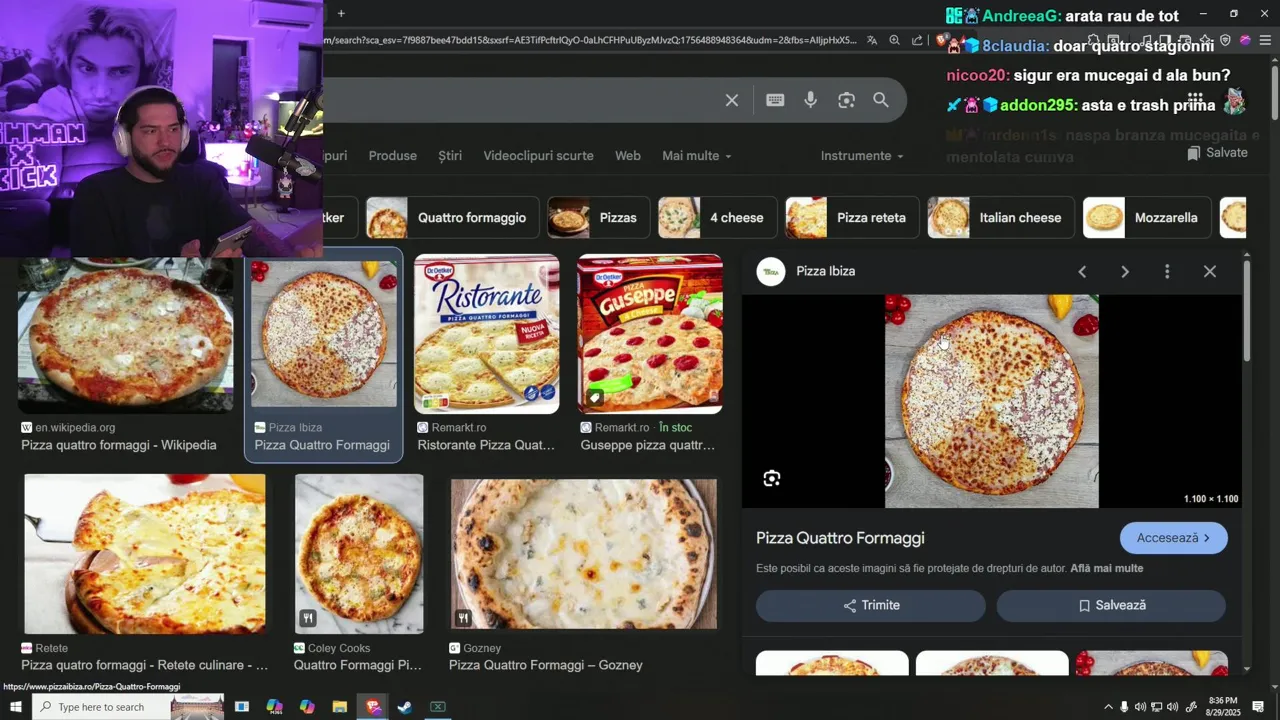Select the 4 cheese filter chip
Viewport: 1280px width, 720px height.
717,218
